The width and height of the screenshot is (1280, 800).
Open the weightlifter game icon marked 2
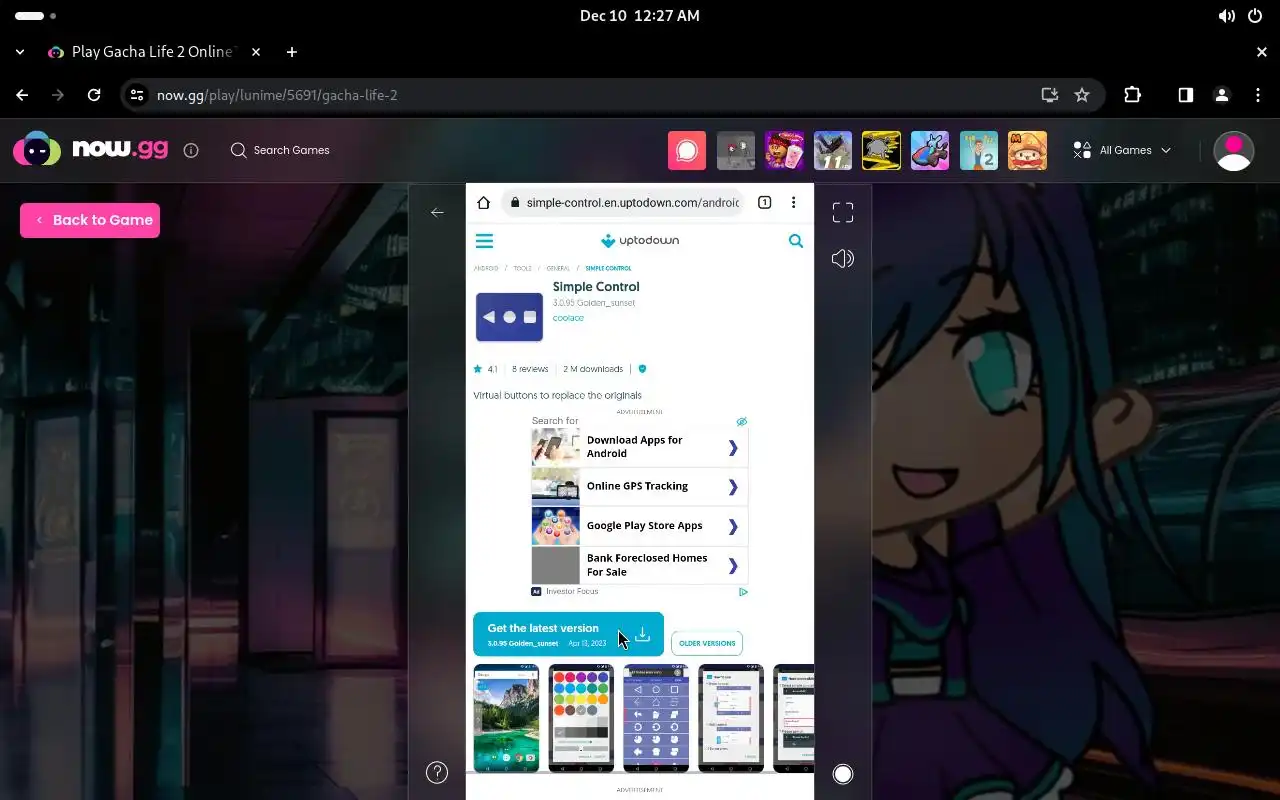[x=979, y=151]
